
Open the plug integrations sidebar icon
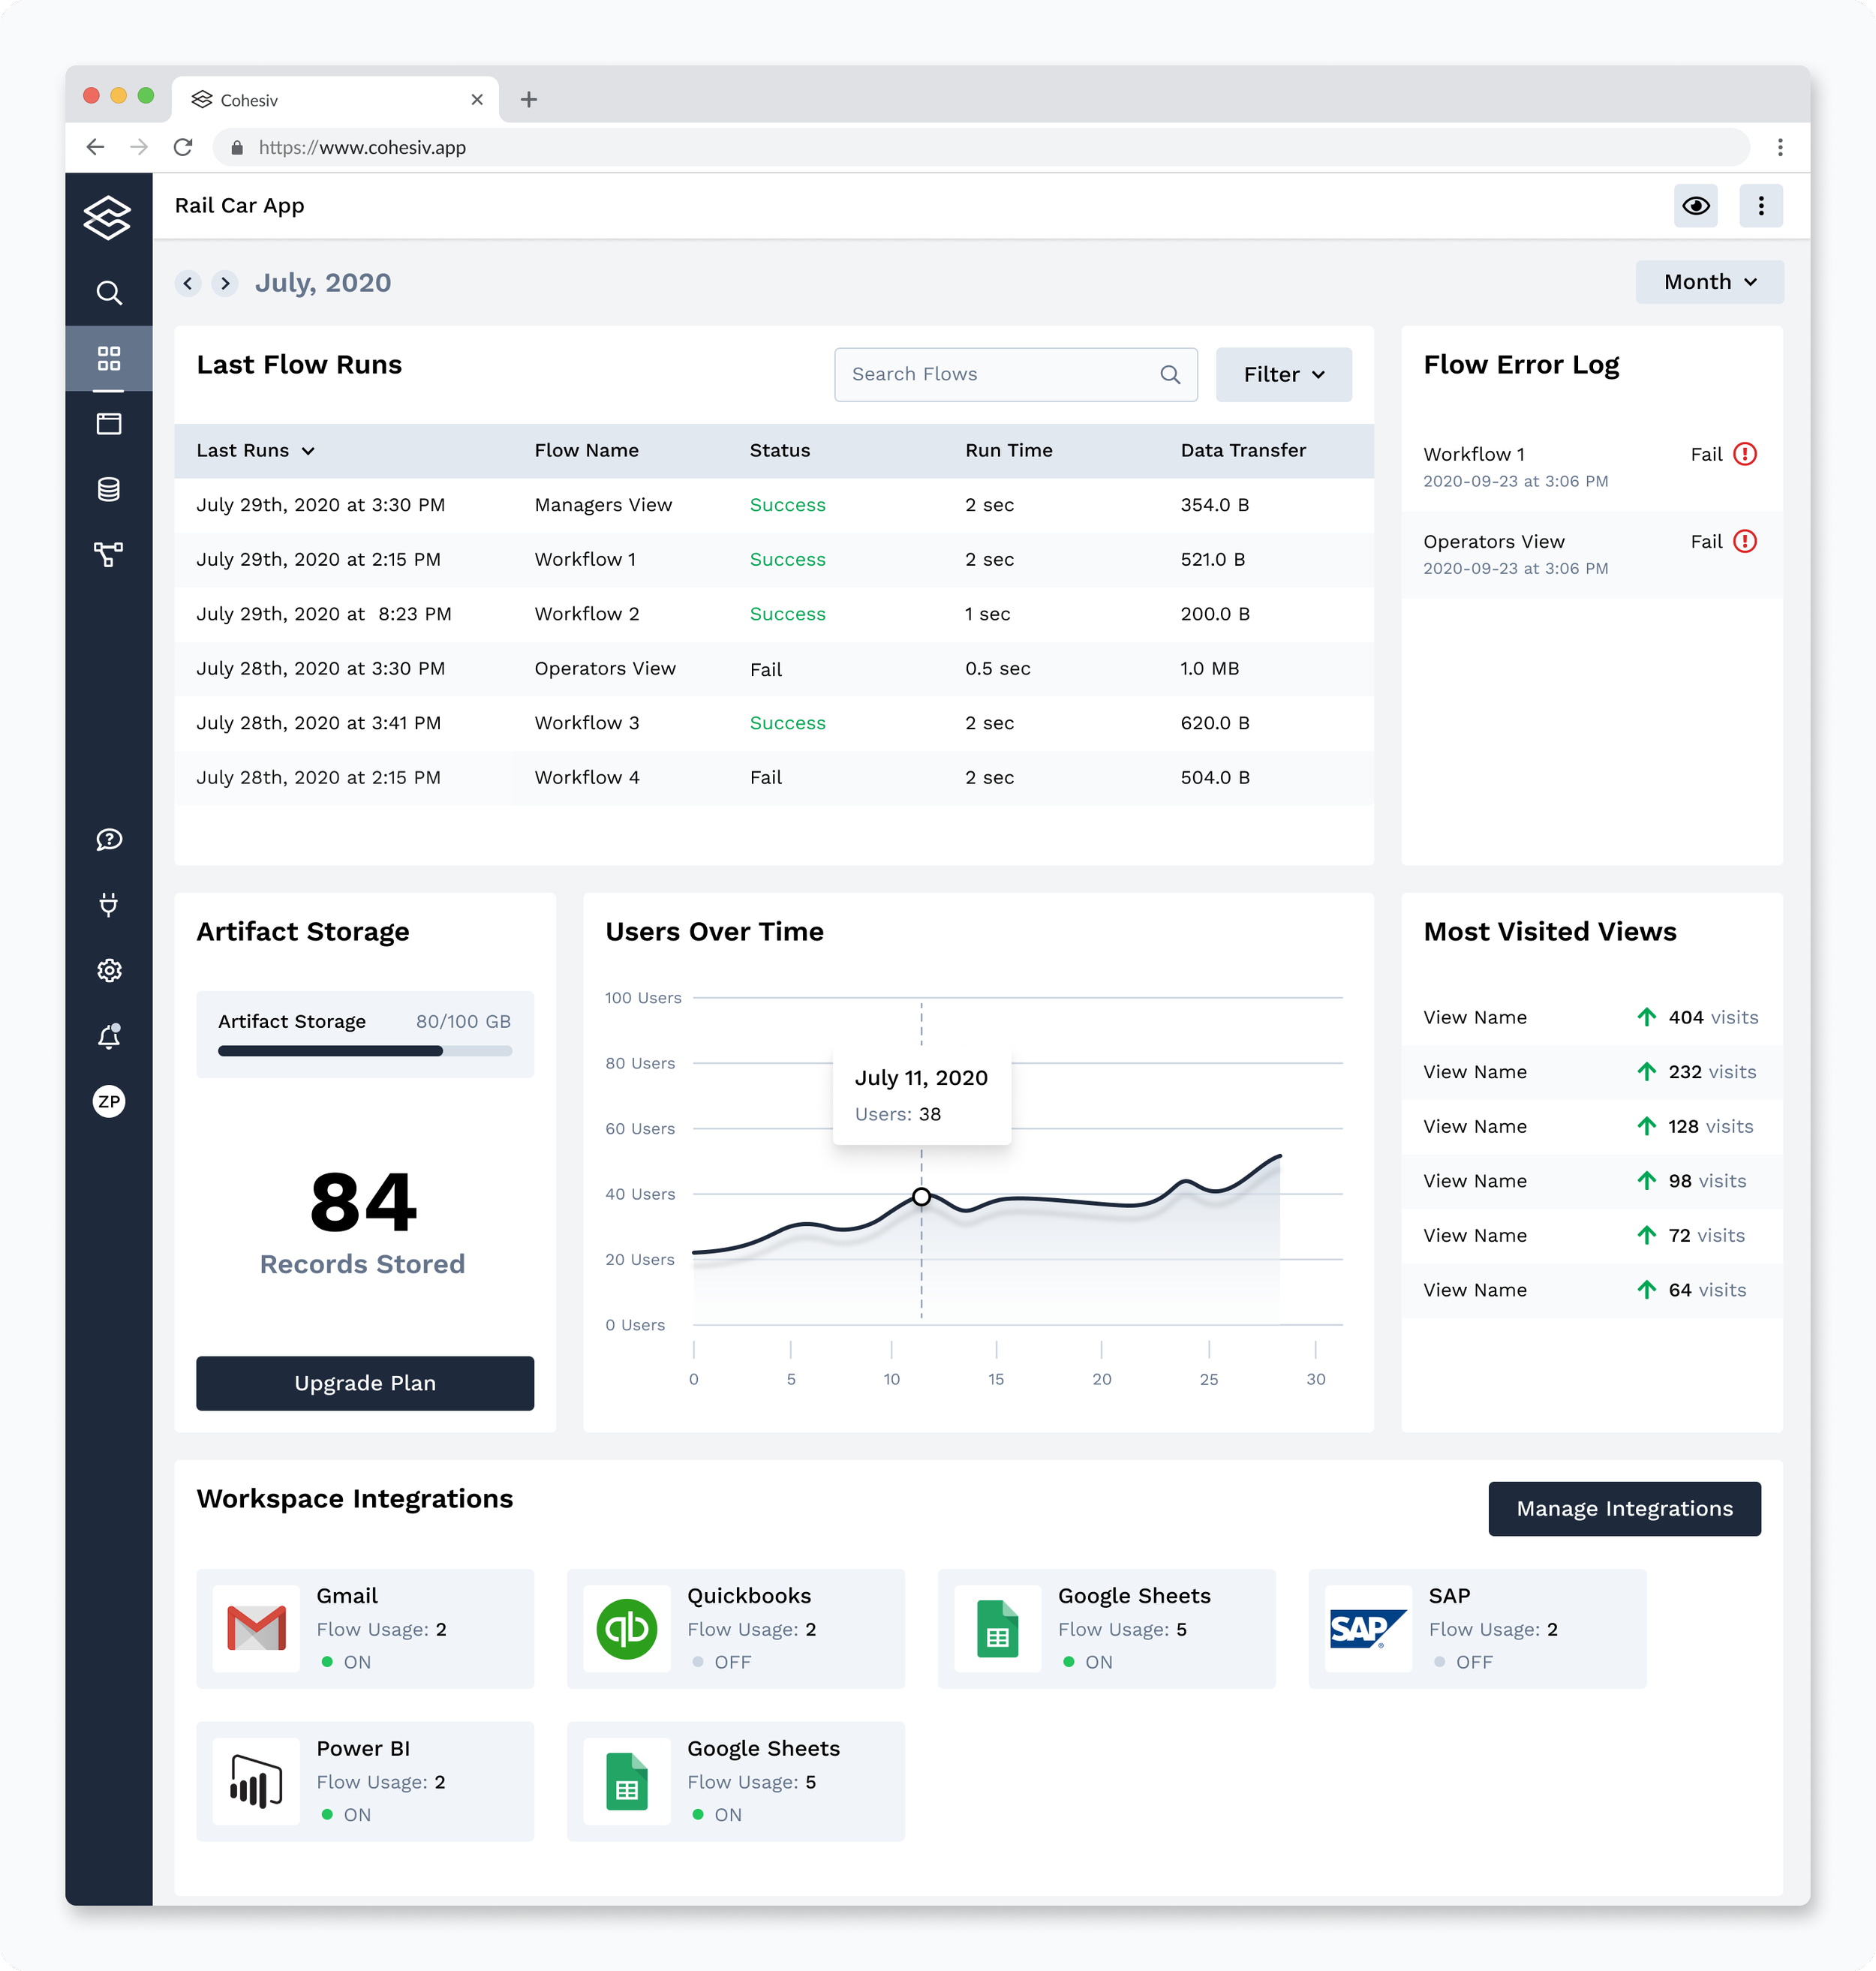point(109,905)
